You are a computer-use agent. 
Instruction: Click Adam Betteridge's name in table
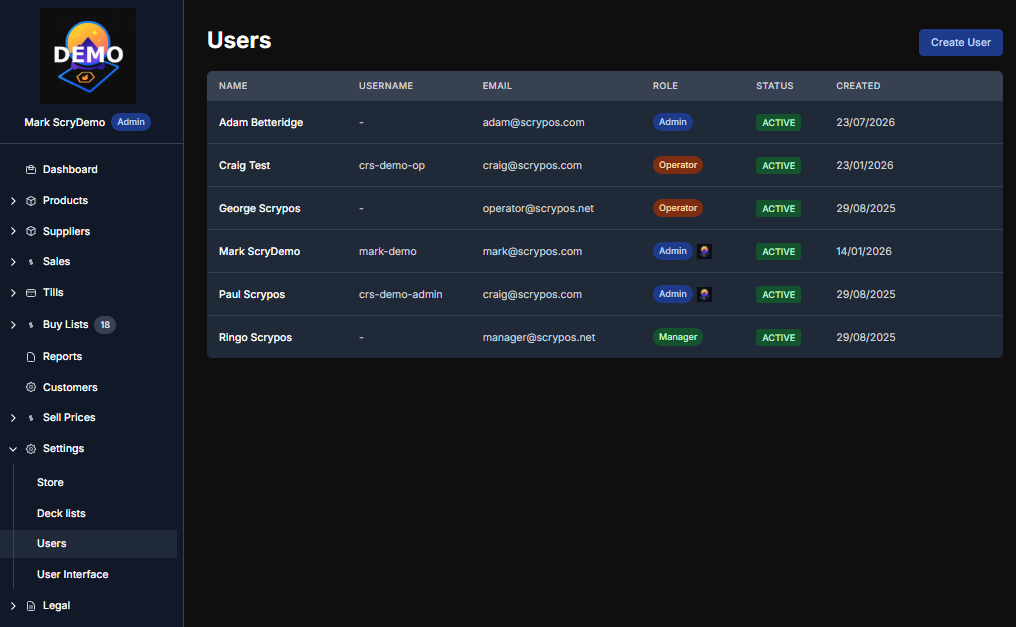(261, 122)
